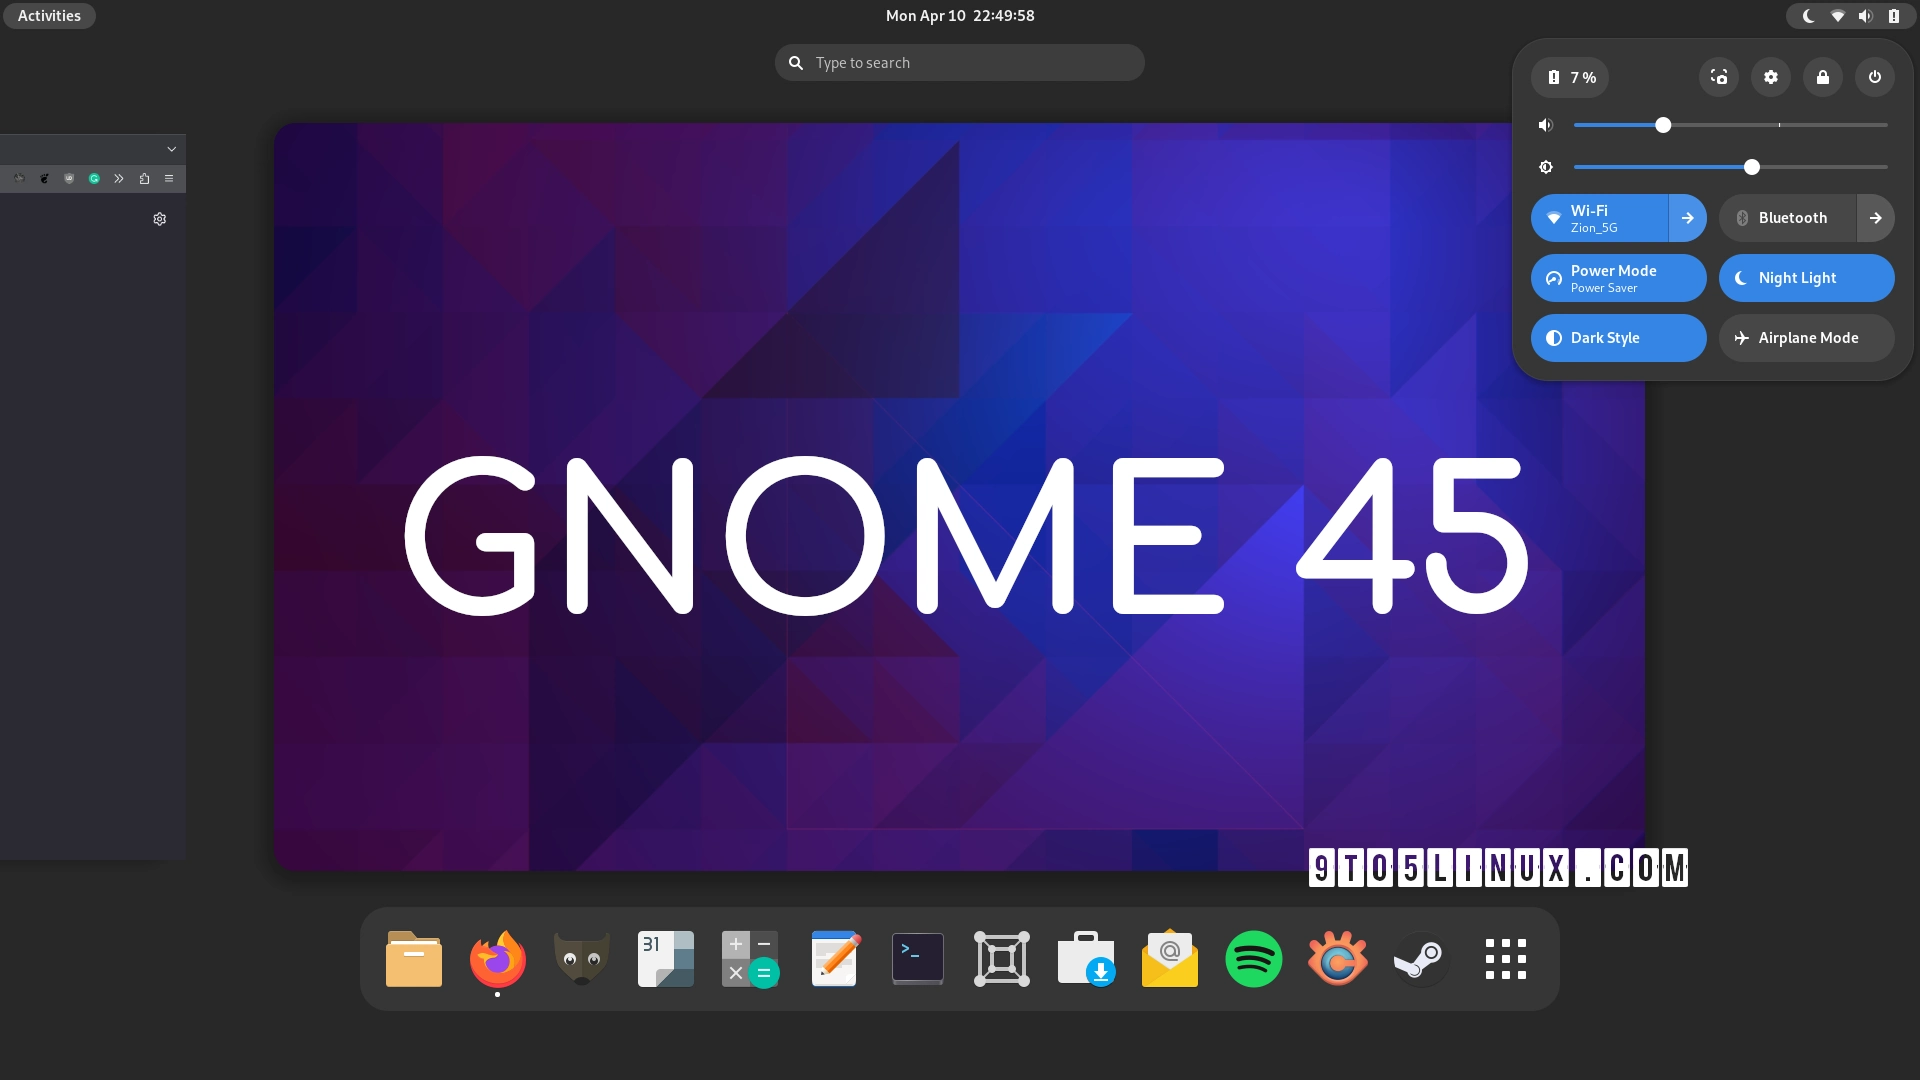Viewport: 1920px width, 1080px height.
Task: Open the Activities menu
Action: click(48, 15)
